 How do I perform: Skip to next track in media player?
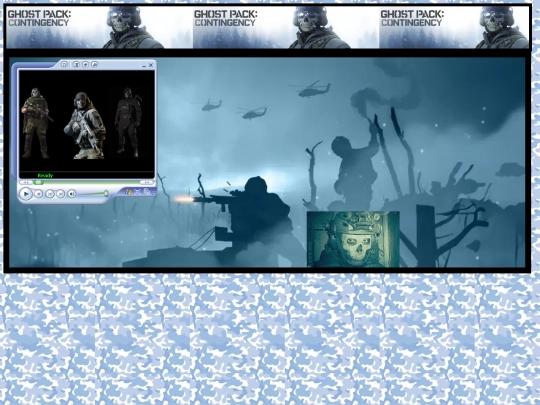61,194
